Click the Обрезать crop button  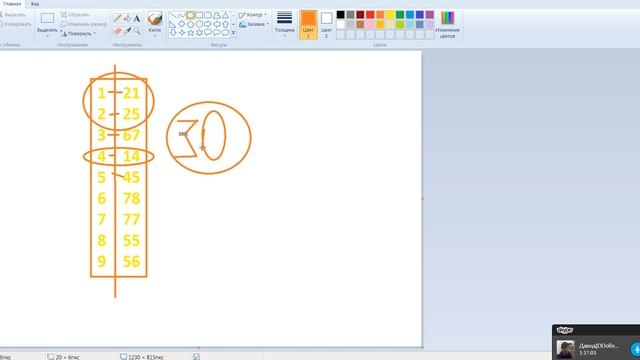(x=75, y=15)
